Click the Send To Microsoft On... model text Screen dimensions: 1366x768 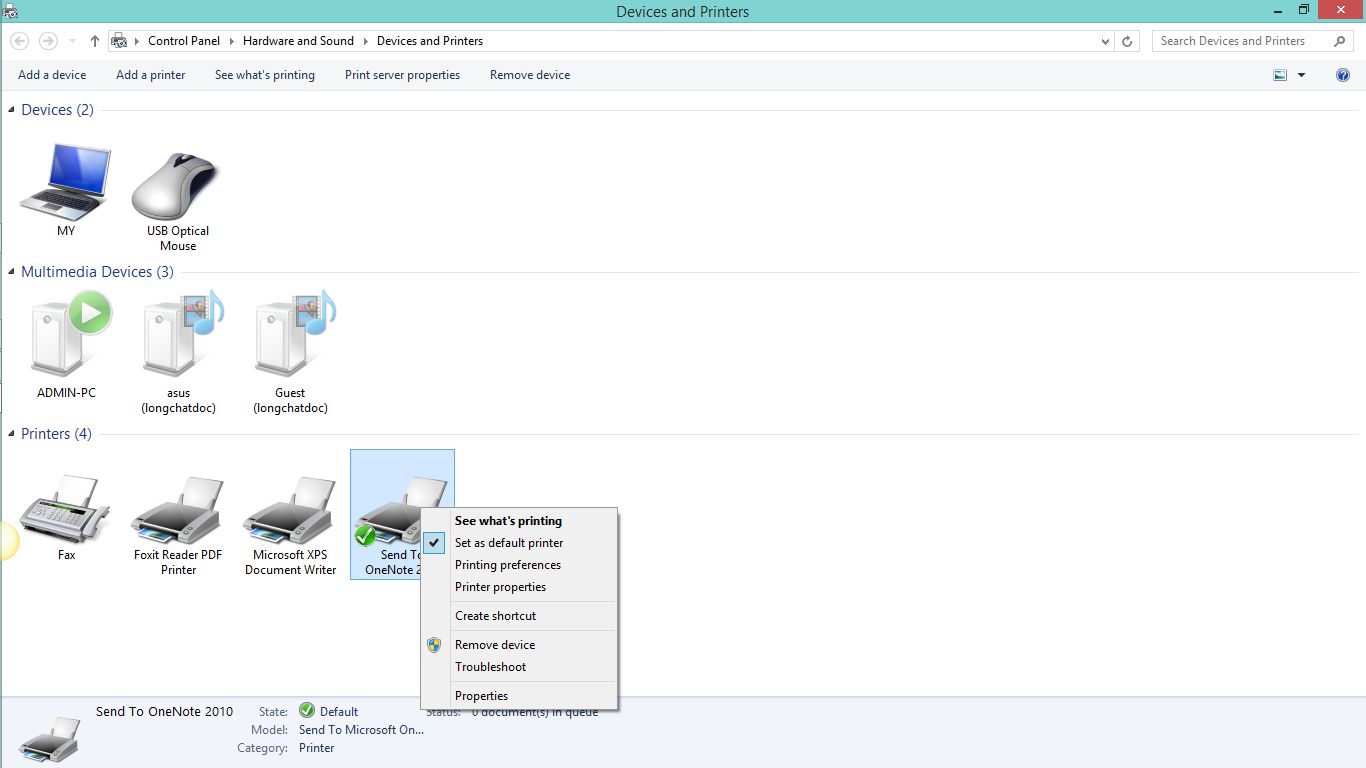pos(362,730)
